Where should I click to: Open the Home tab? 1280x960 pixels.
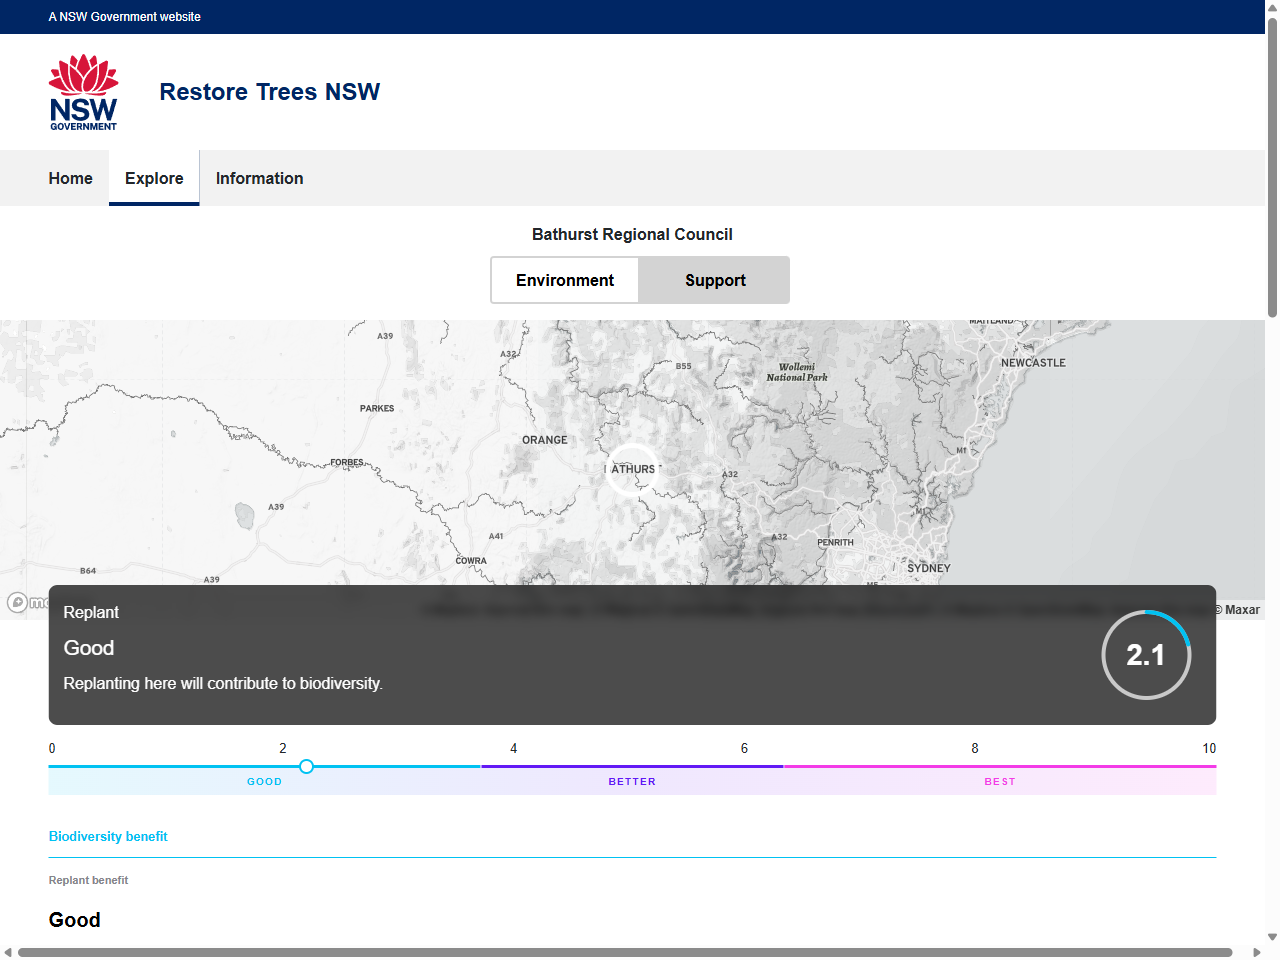(x=70, y=178)
